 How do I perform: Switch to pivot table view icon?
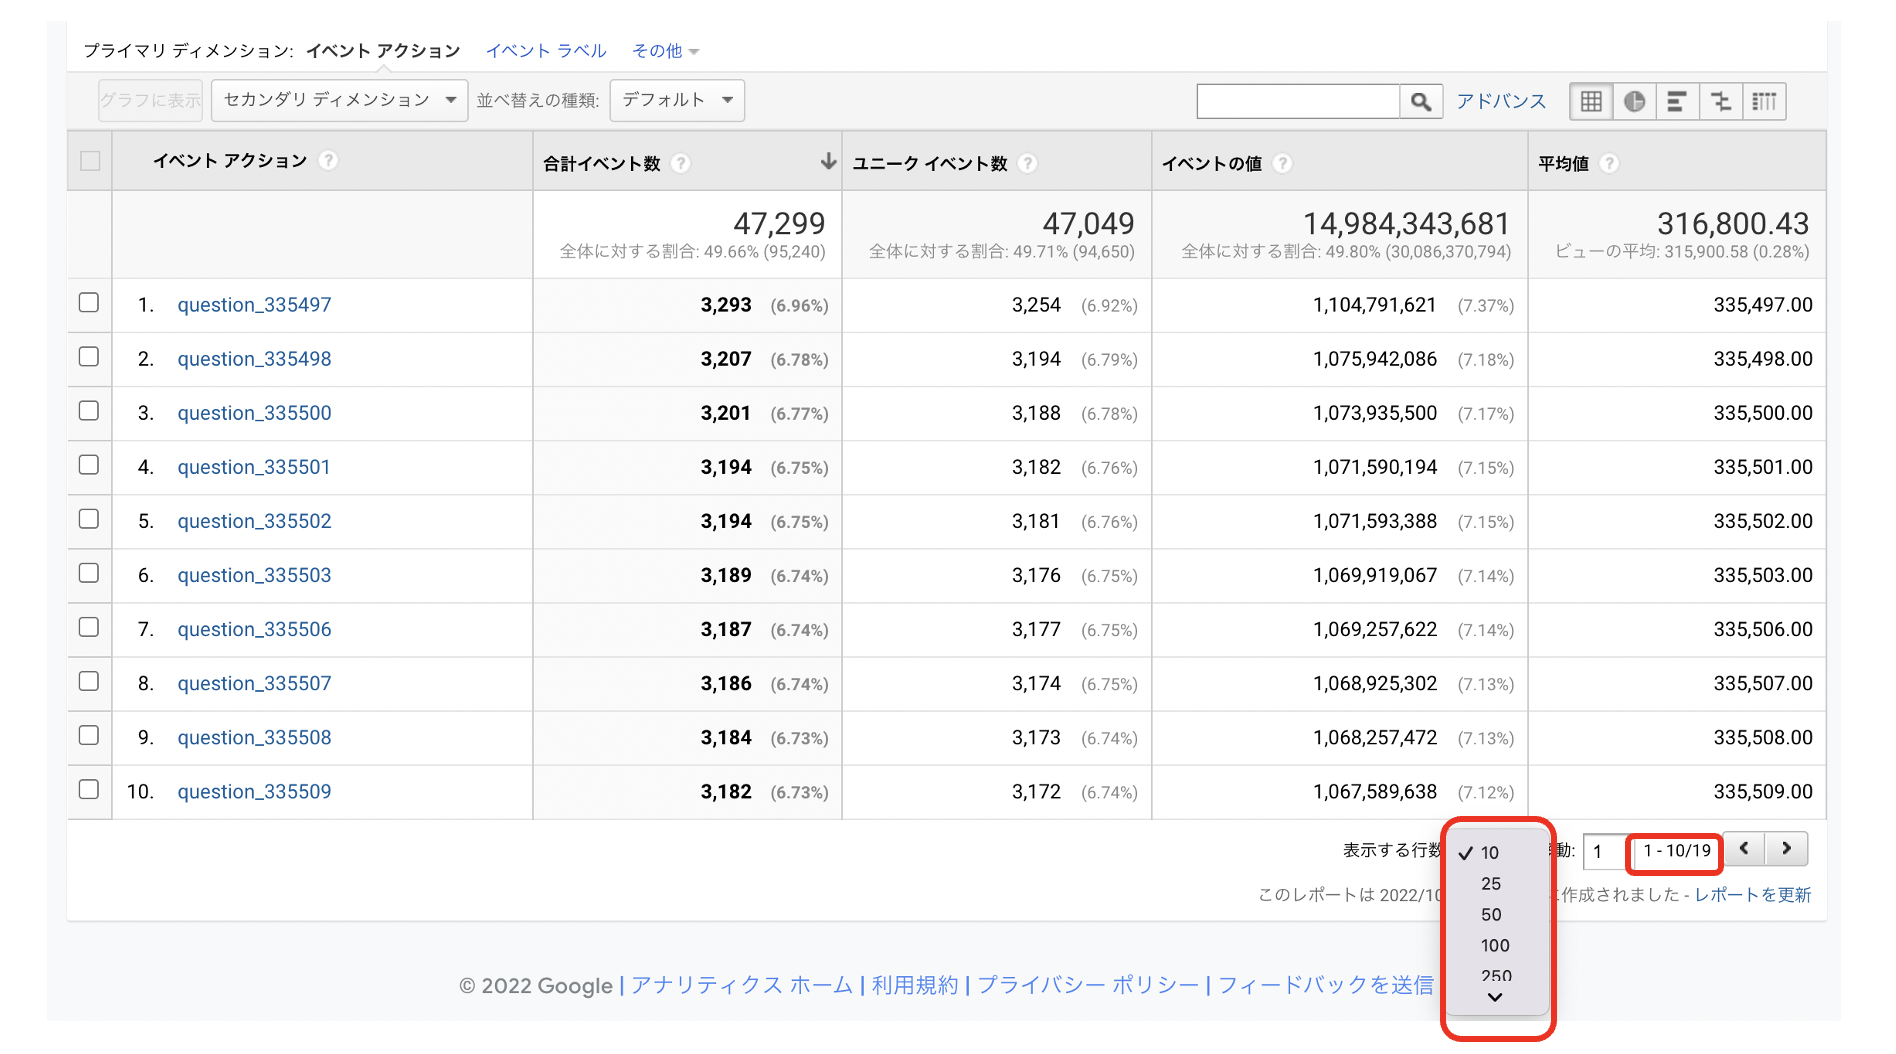pyautogui.click(x=1764, y=101)
